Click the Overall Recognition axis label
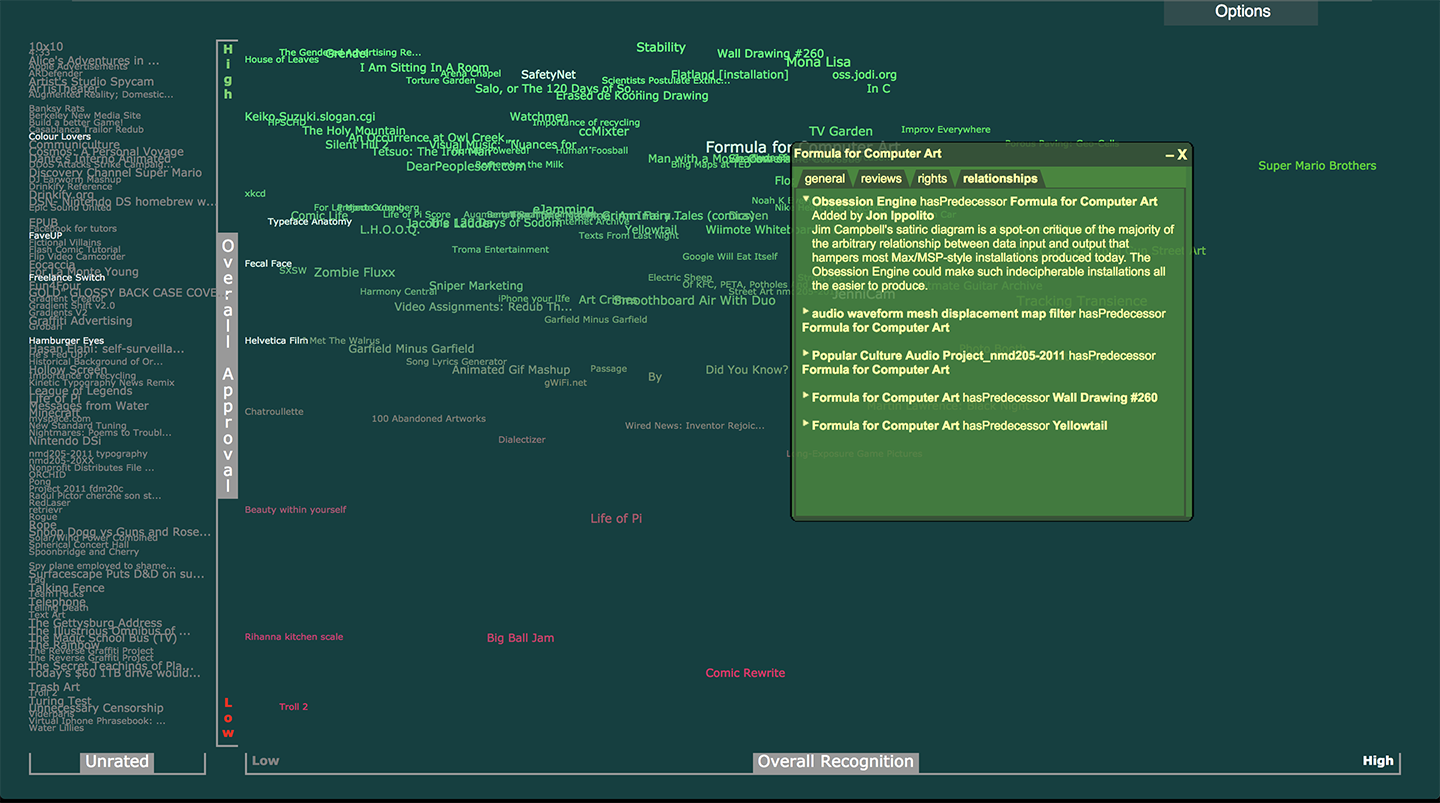 pos(836,762)
